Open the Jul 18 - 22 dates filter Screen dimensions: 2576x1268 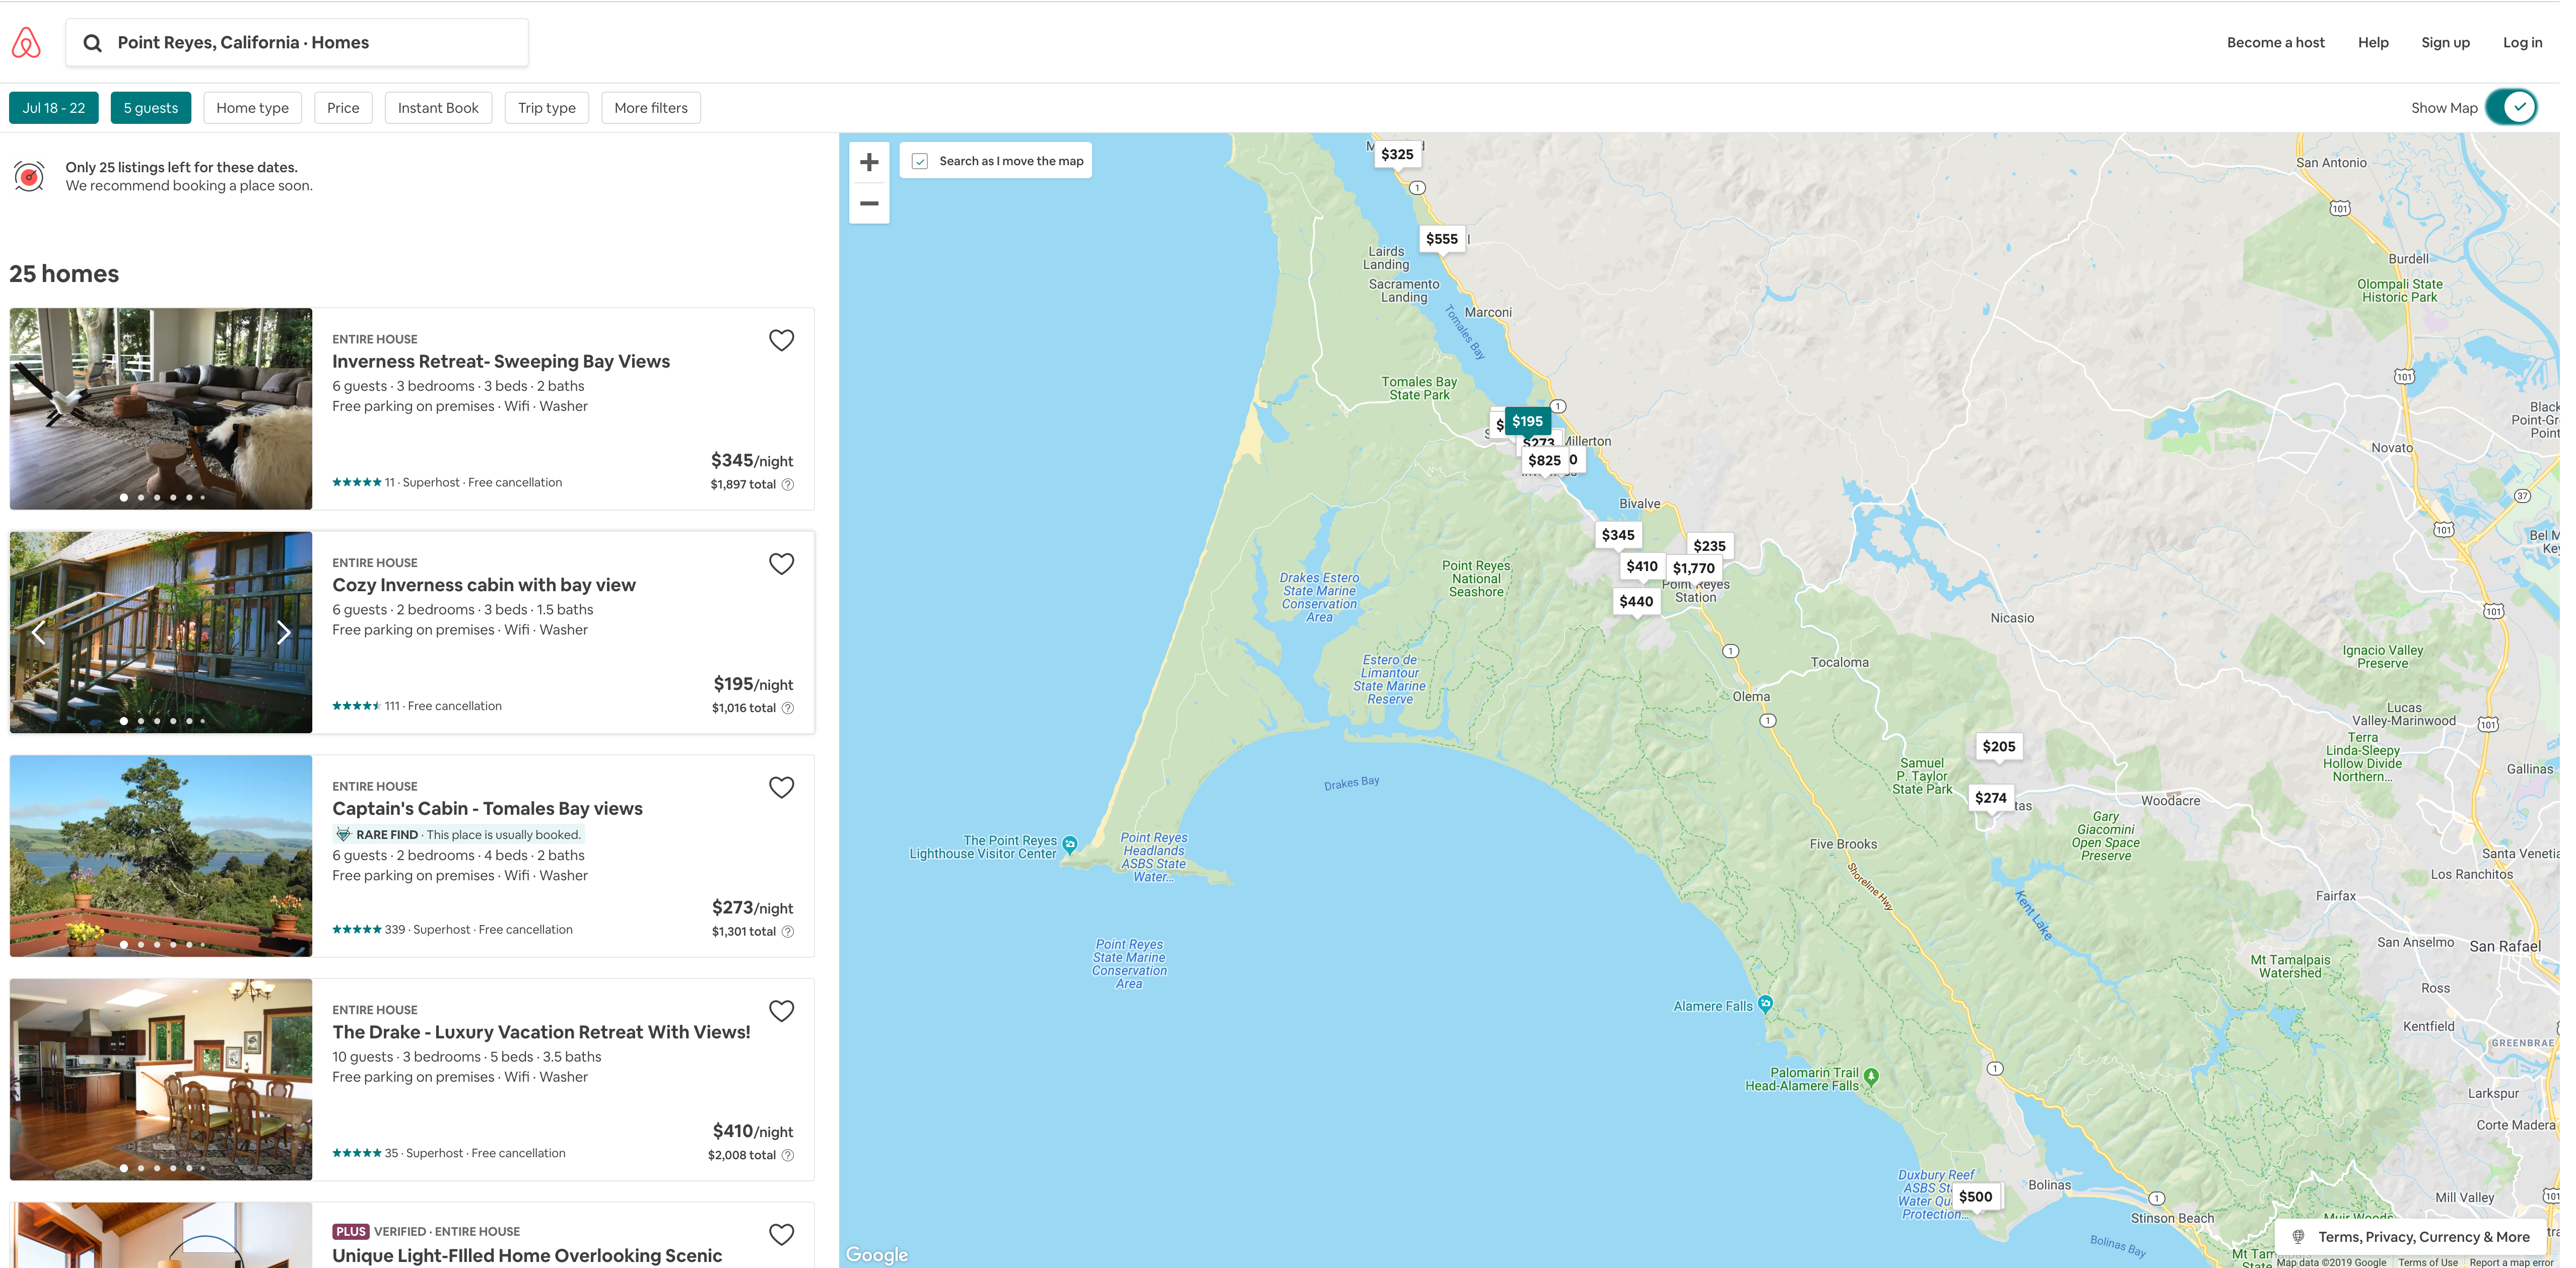54,108
